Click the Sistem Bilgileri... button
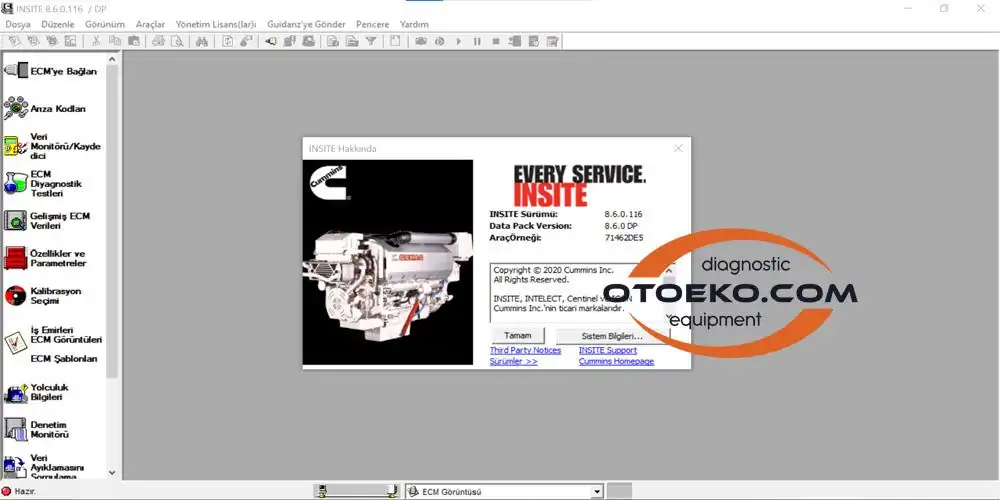 [x=612, y=336]
